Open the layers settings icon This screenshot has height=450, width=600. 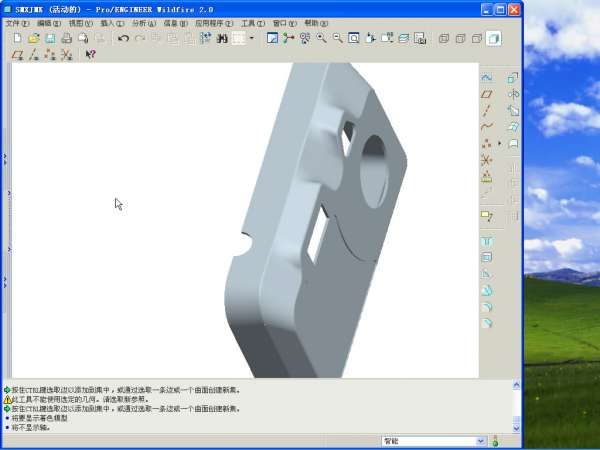403,38
